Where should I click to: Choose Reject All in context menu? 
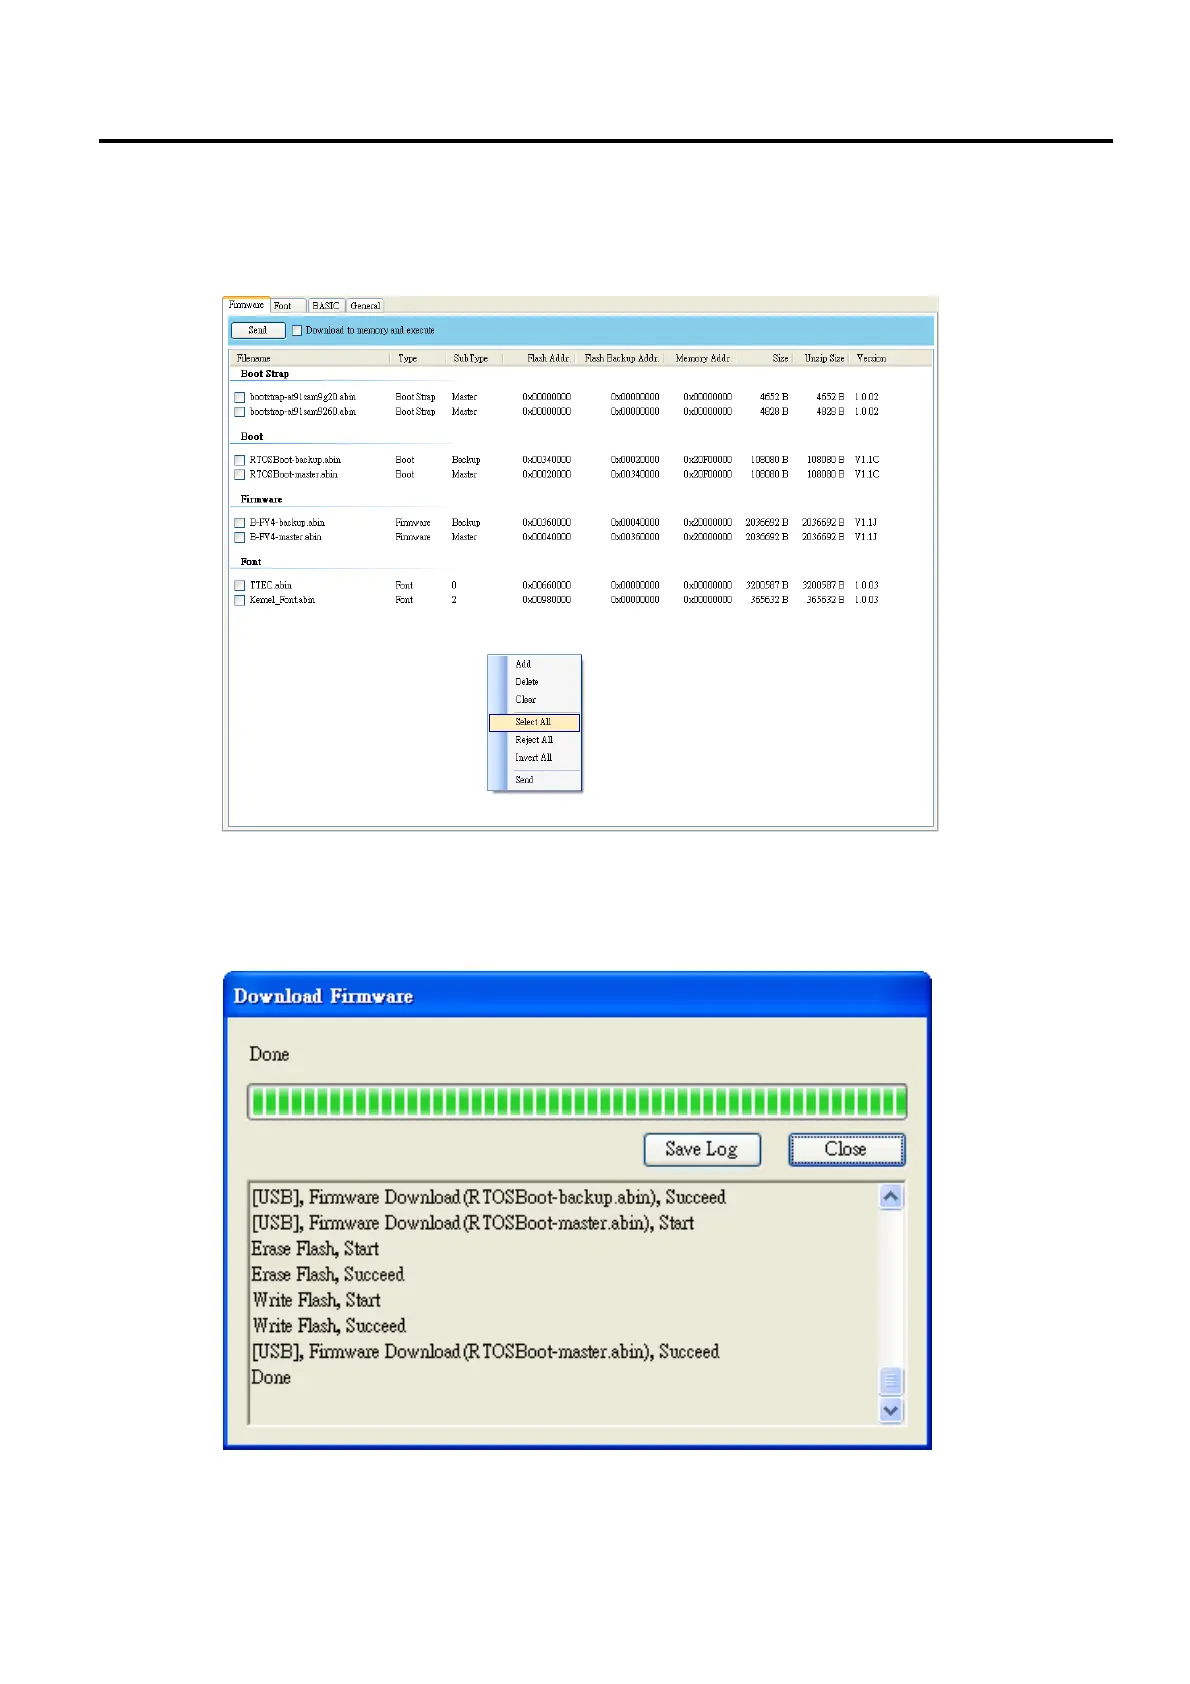tap(534, 740)
